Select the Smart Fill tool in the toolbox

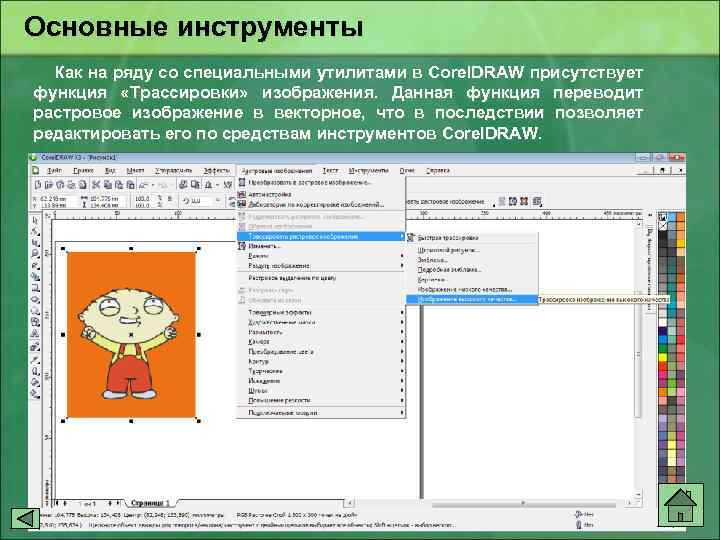point(35,277)
